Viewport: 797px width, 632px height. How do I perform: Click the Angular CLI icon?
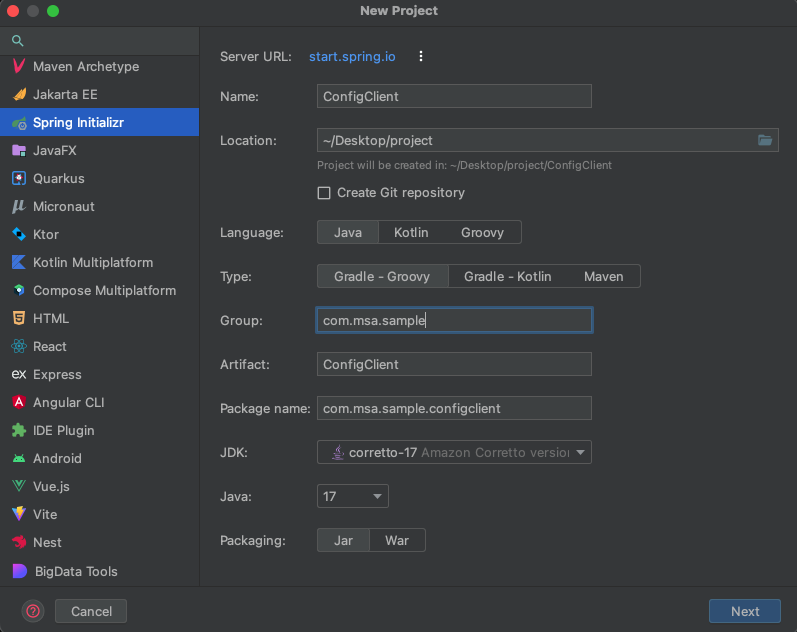coord(19,402)
